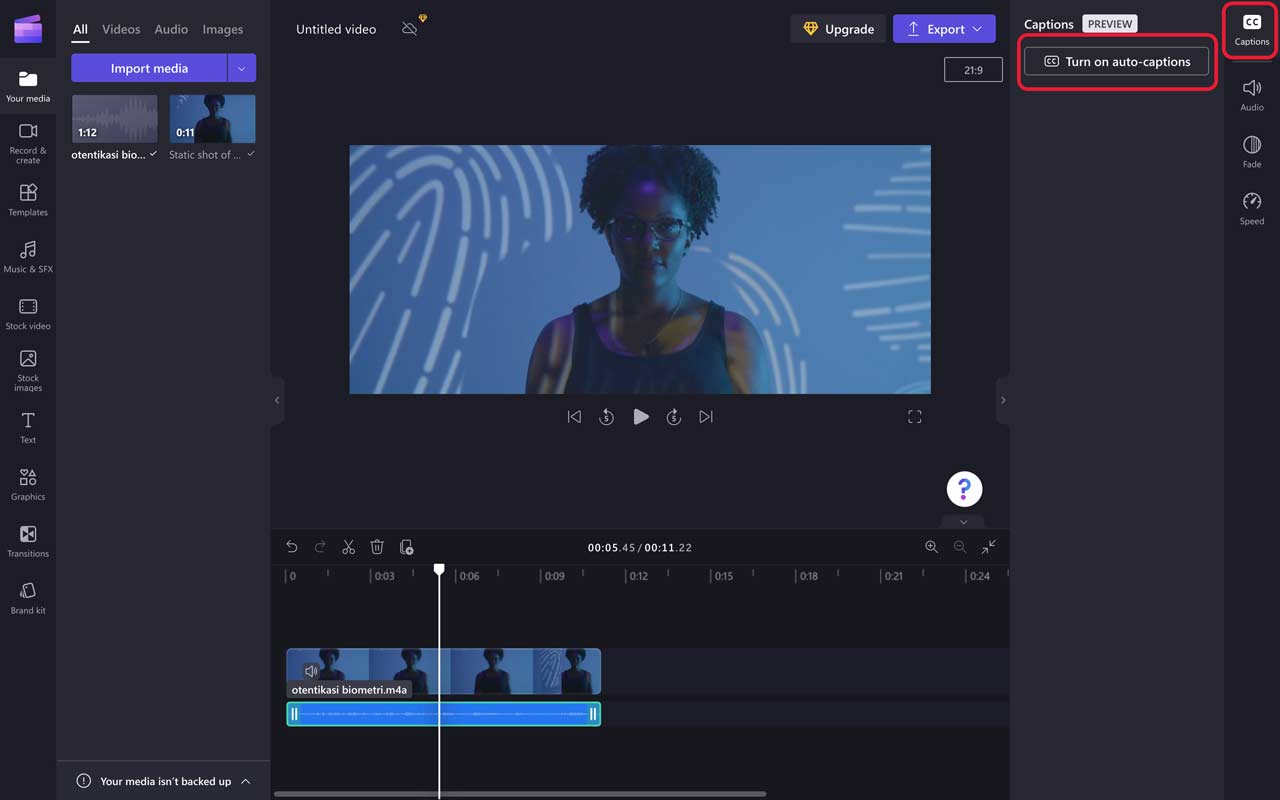Click the Upgrade button
Viewport: 1280px width, 800px height.
pos(839,29)
